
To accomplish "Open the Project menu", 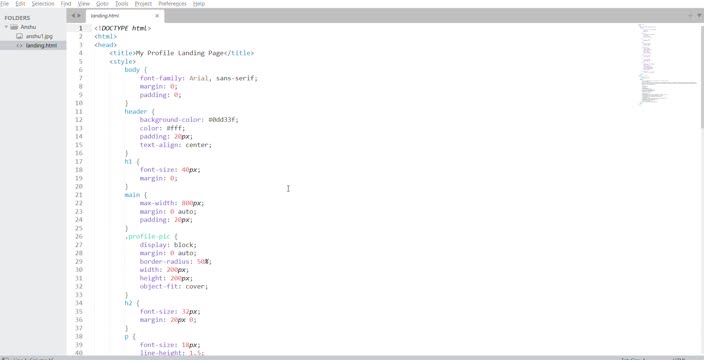I will 143,4.
